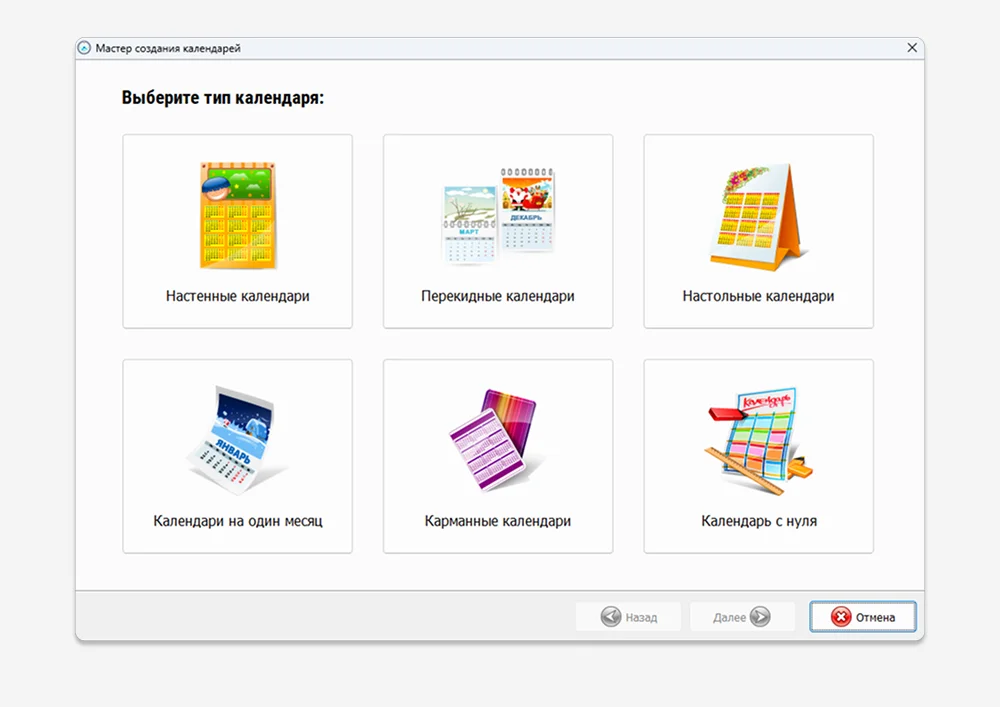
Task: Start from the 'Календарь с нуля' caption
Action: point(758,521)
